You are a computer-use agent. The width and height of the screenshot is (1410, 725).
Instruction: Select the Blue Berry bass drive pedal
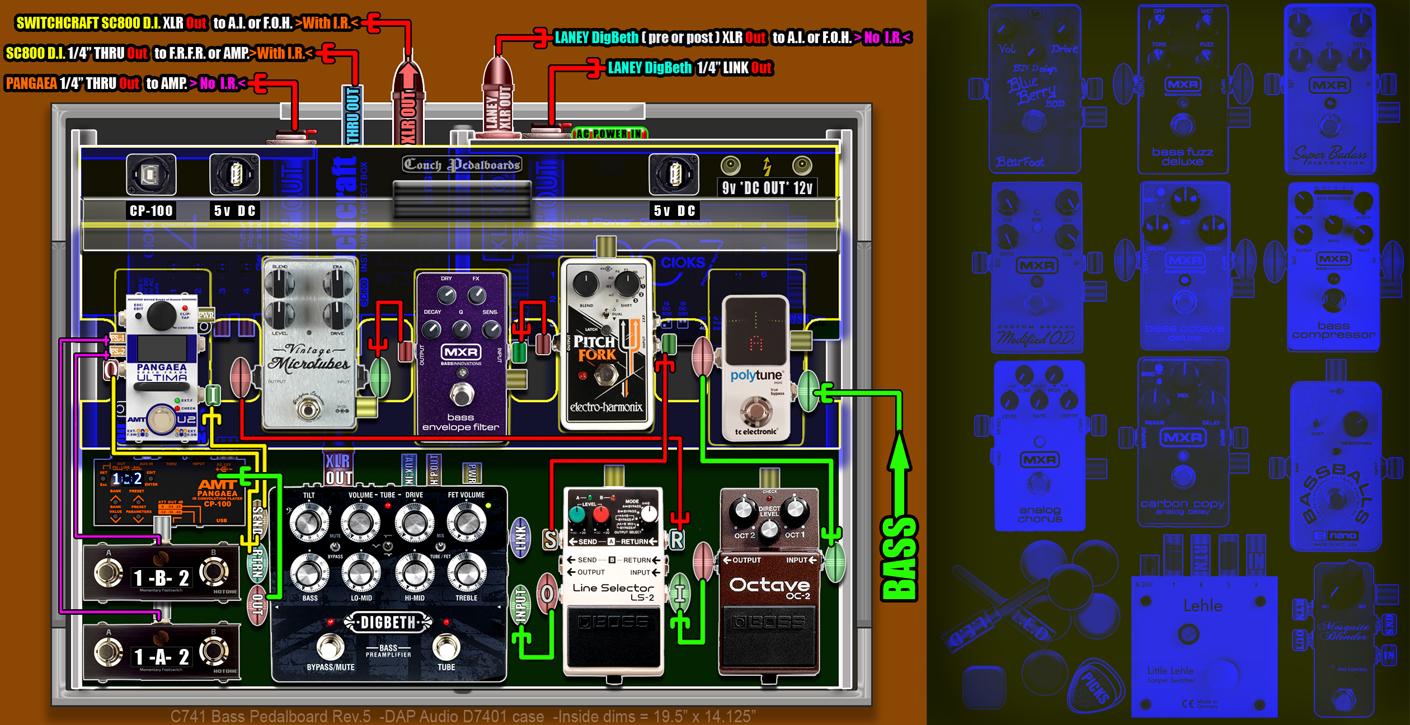(1034, 89)
